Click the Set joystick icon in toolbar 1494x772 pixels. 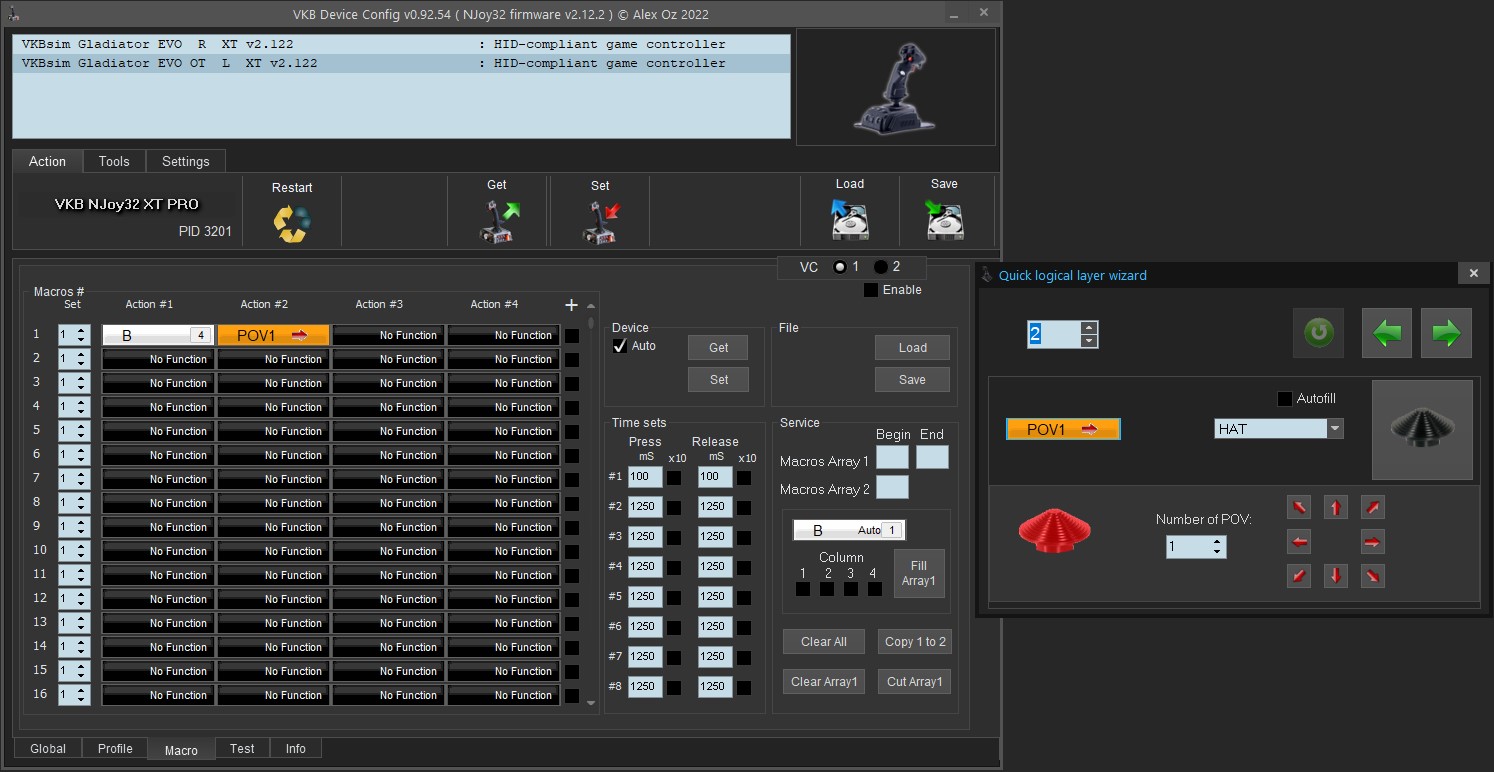click(x=600, y=222)
